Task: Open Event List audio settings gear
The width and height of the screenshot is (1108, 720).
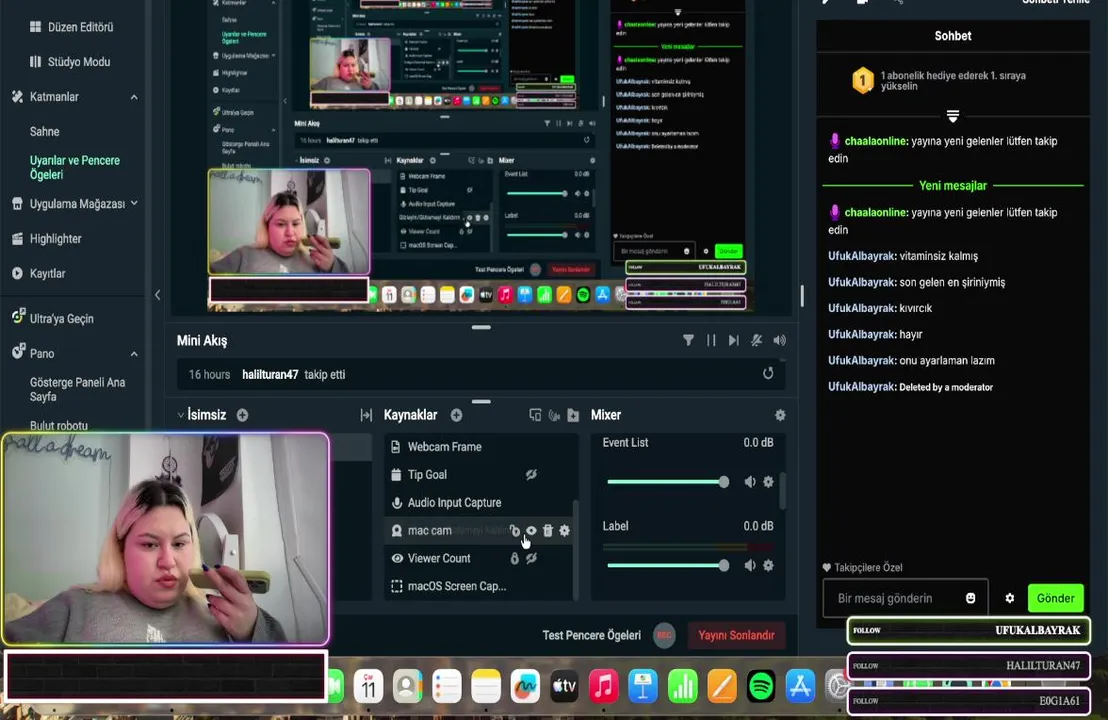Action: (768, 482)
